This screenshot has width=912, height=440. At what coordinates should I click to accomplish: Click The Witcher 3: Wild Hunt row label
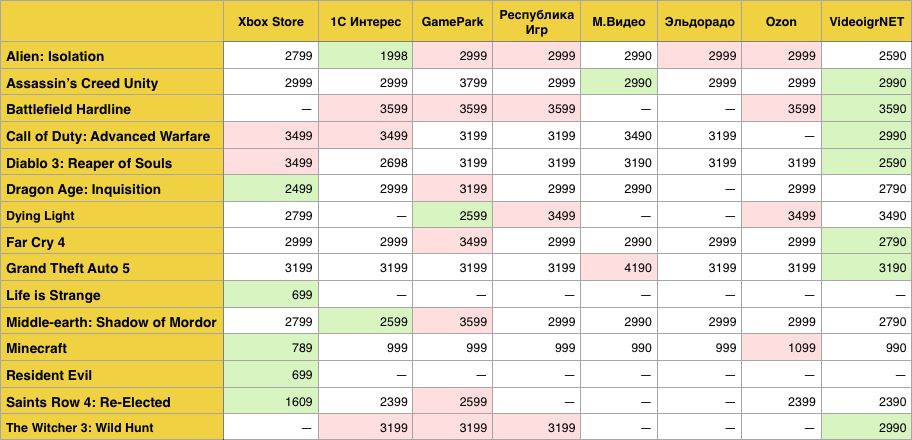(81, 428)
